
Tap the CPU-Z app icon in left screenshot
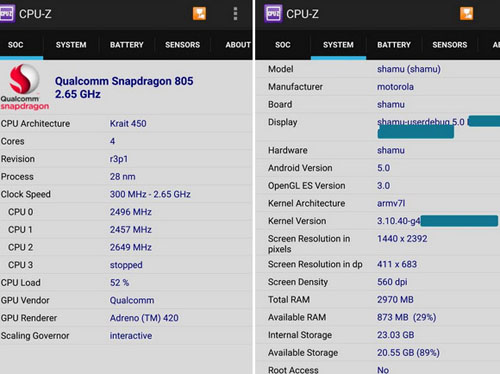click(7, 14)
